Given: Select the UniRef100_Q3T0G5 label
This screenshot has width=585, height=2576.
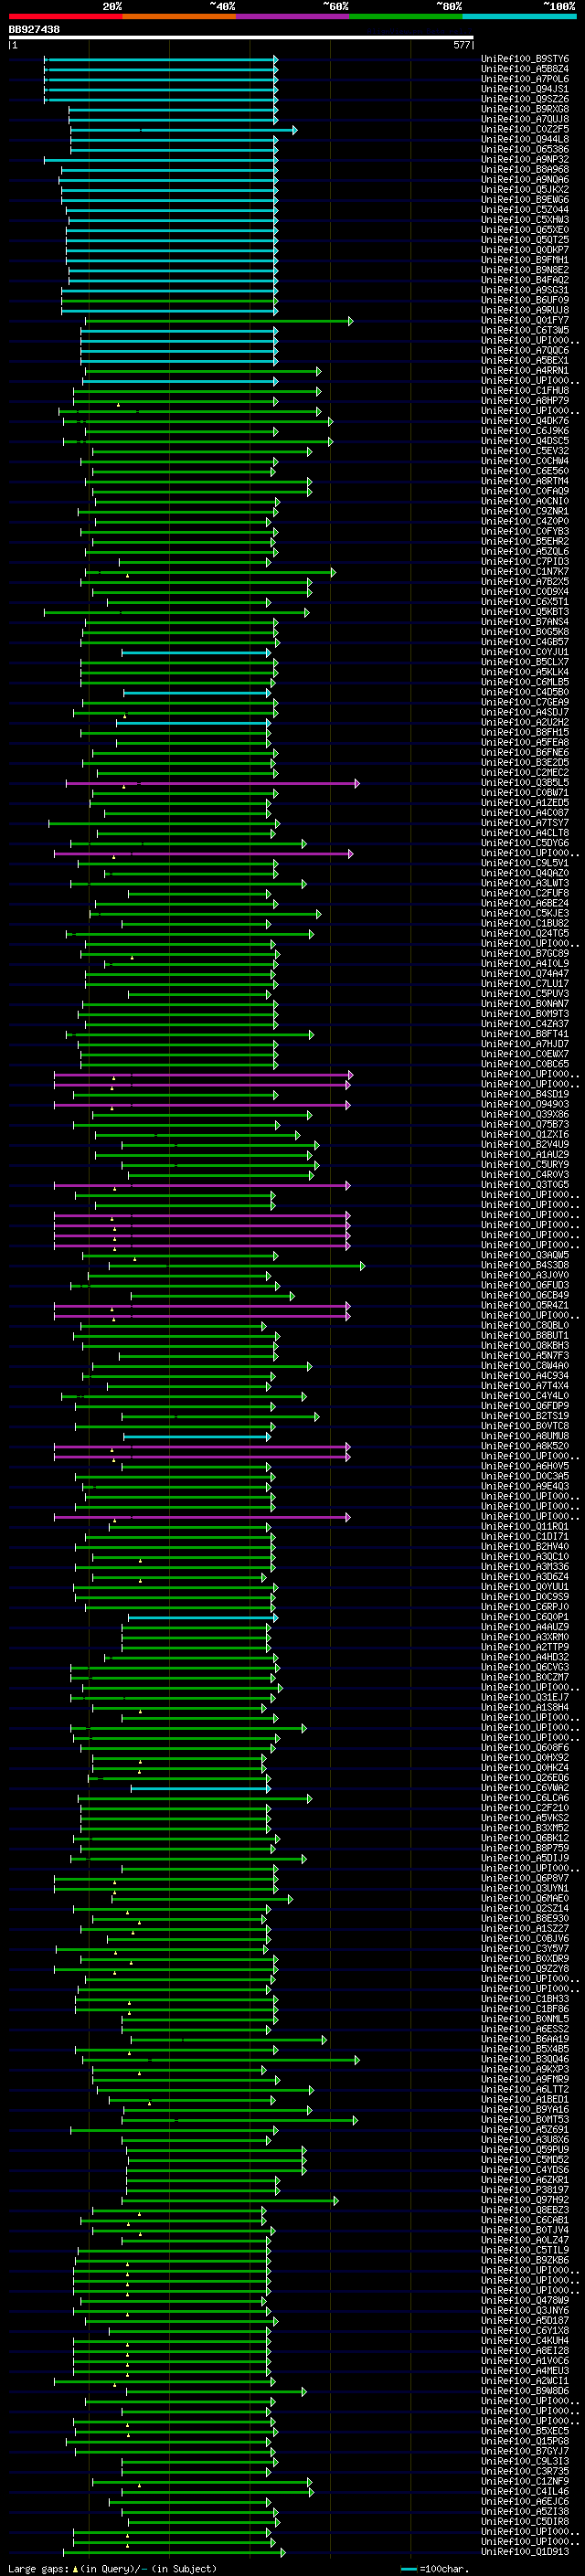Looking at the screenshot, I should [524, 1185].
